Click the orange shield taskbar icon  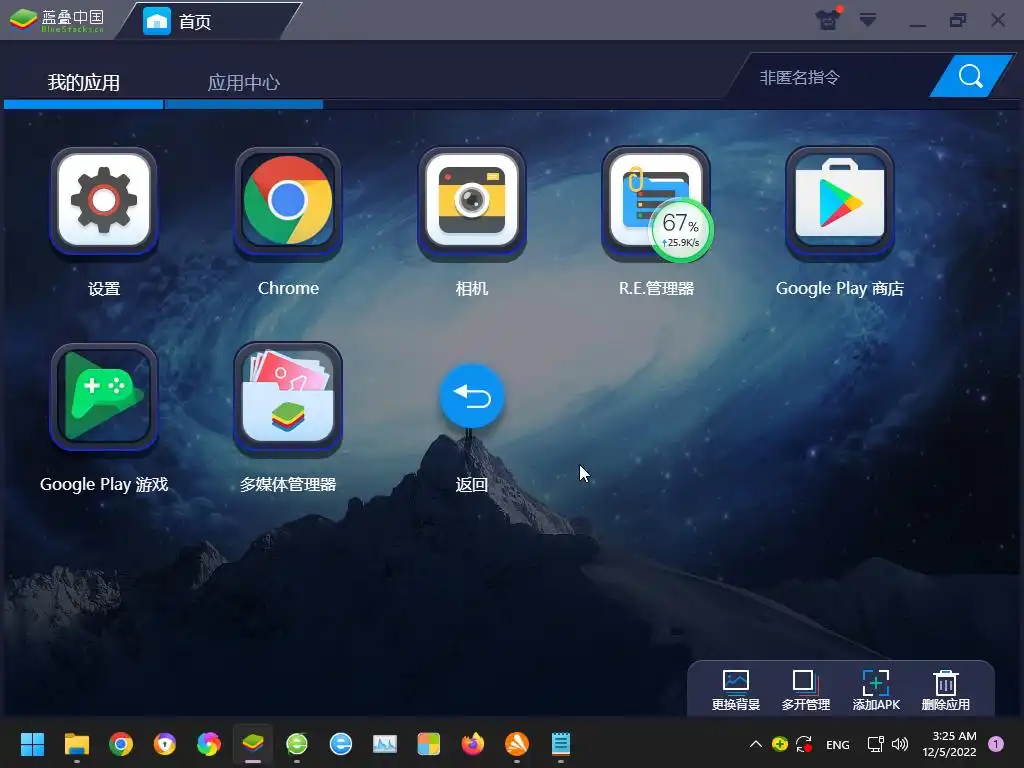coord(165,744)
